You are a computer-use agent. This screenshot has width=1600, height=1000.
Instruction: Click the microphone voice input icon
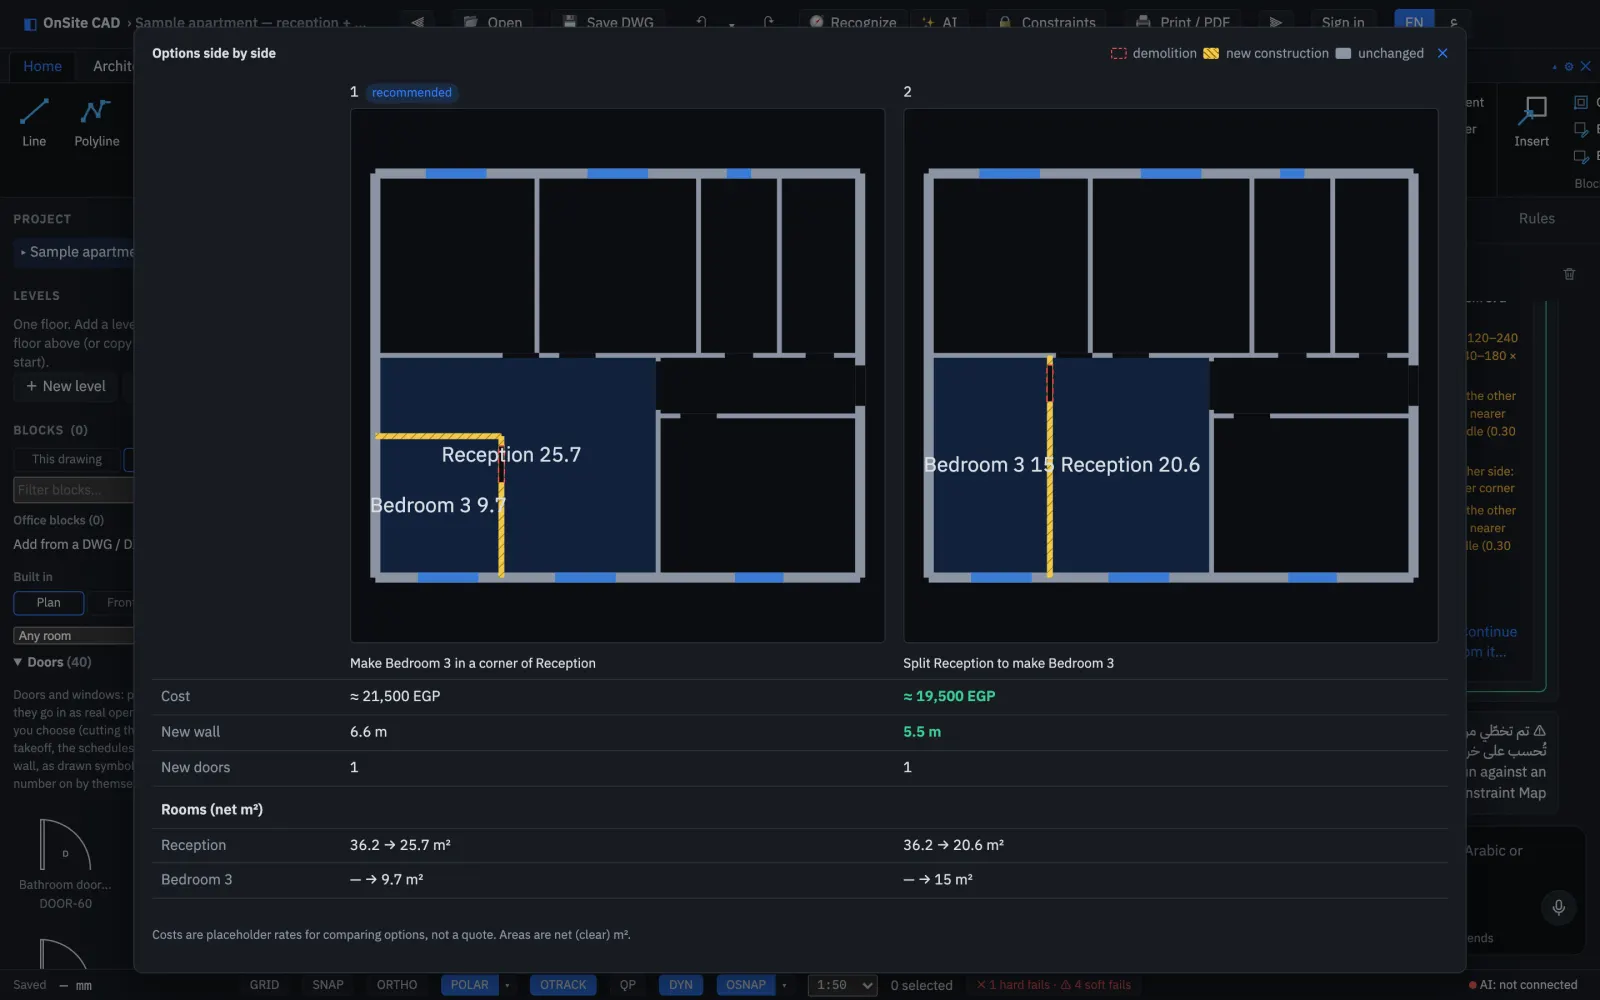click(x=1558, y=907)
